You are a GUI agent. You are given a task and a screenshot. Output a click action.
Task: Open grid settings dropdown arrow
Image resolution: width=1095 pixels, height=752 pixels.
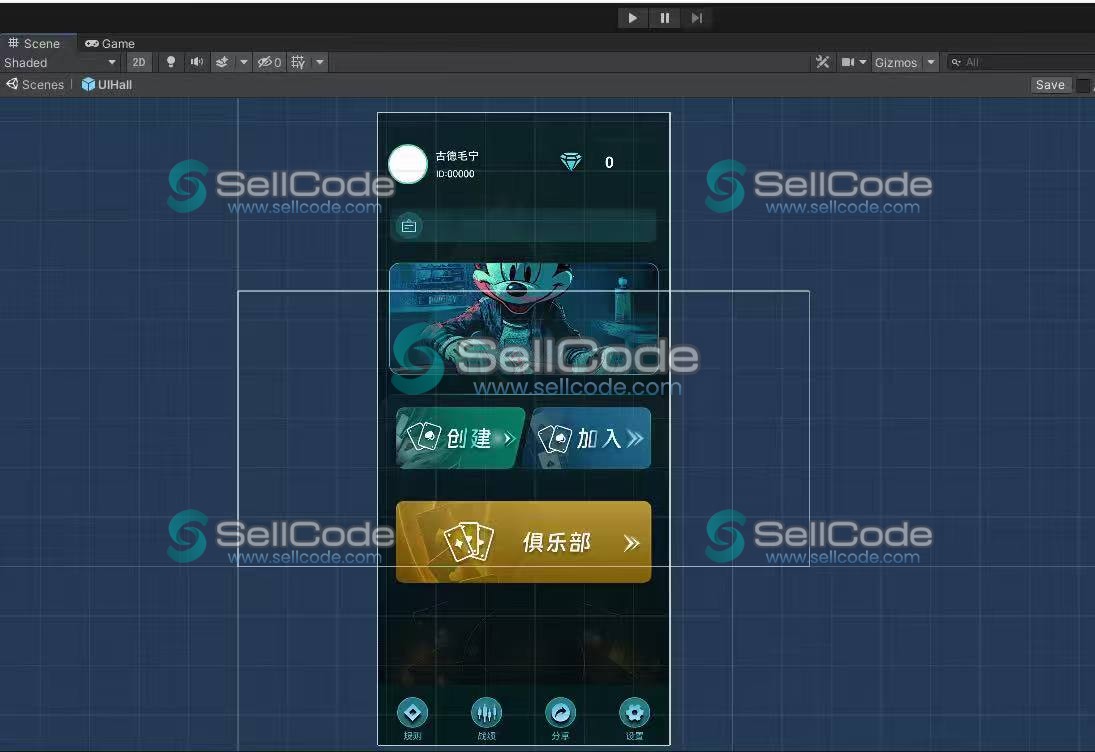click(x=320, y=62)
